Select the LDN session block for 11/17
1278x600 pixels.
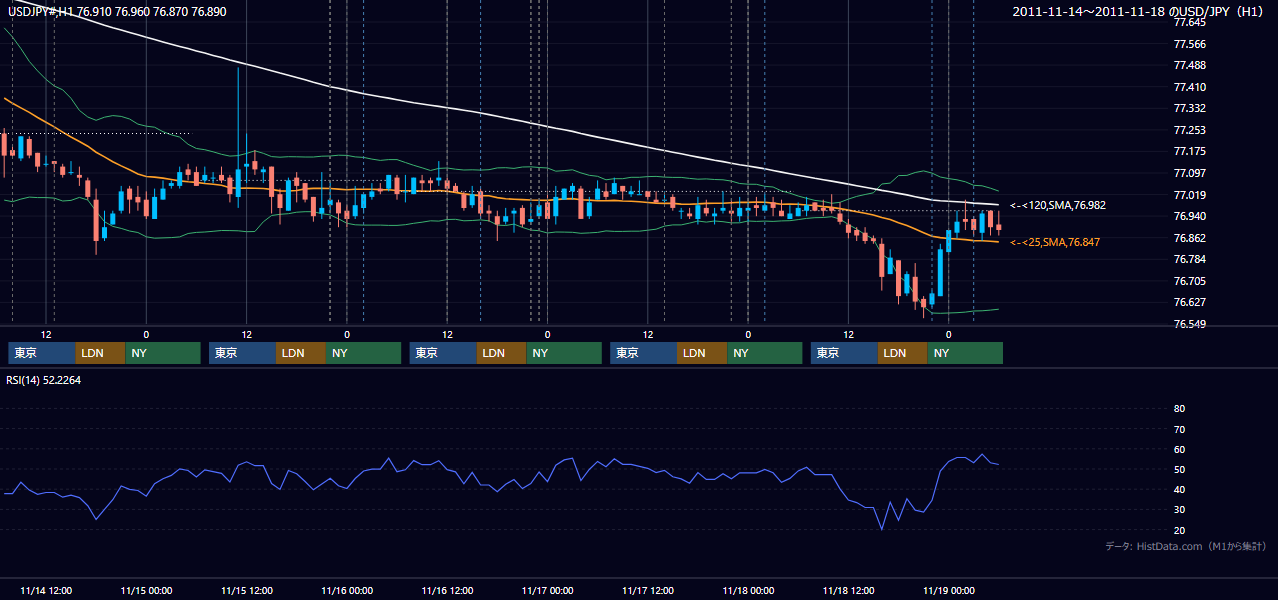coord(702,353)
